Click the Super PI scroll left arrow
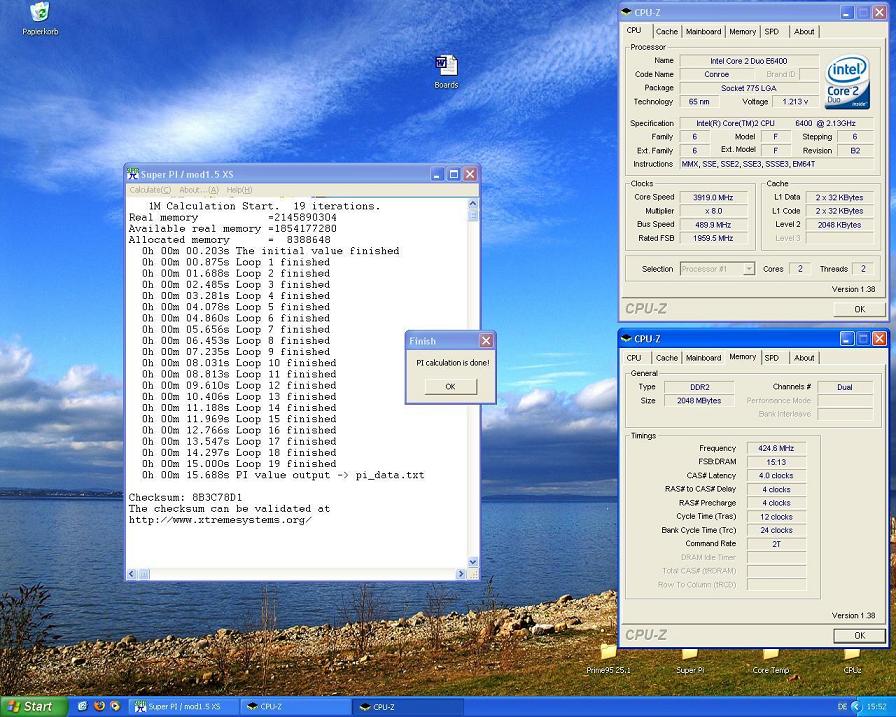The height and width of the screenshot is (717, 896). [x=131, y=574]
